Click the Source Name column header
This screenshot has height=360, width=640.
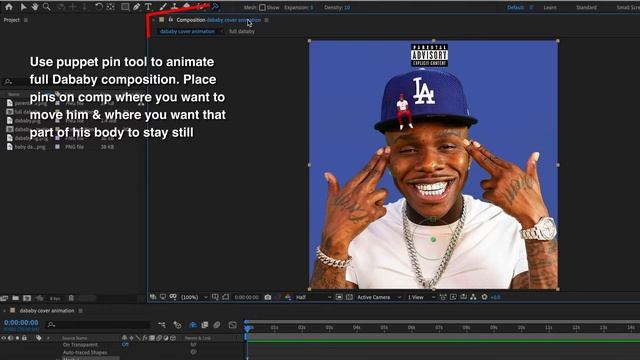point(75,338)
